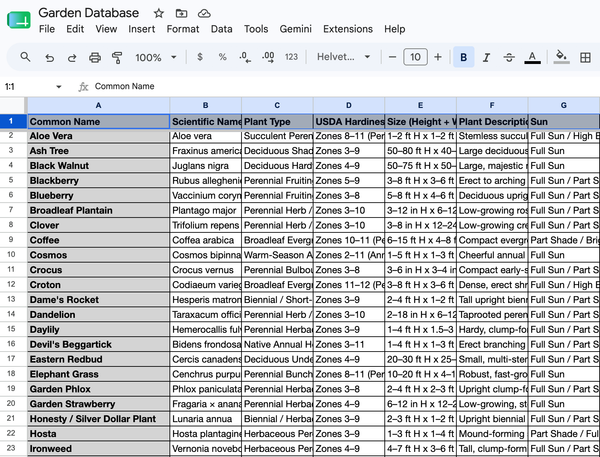
Task: Select column D header
Action: click(x=349, y=105)
